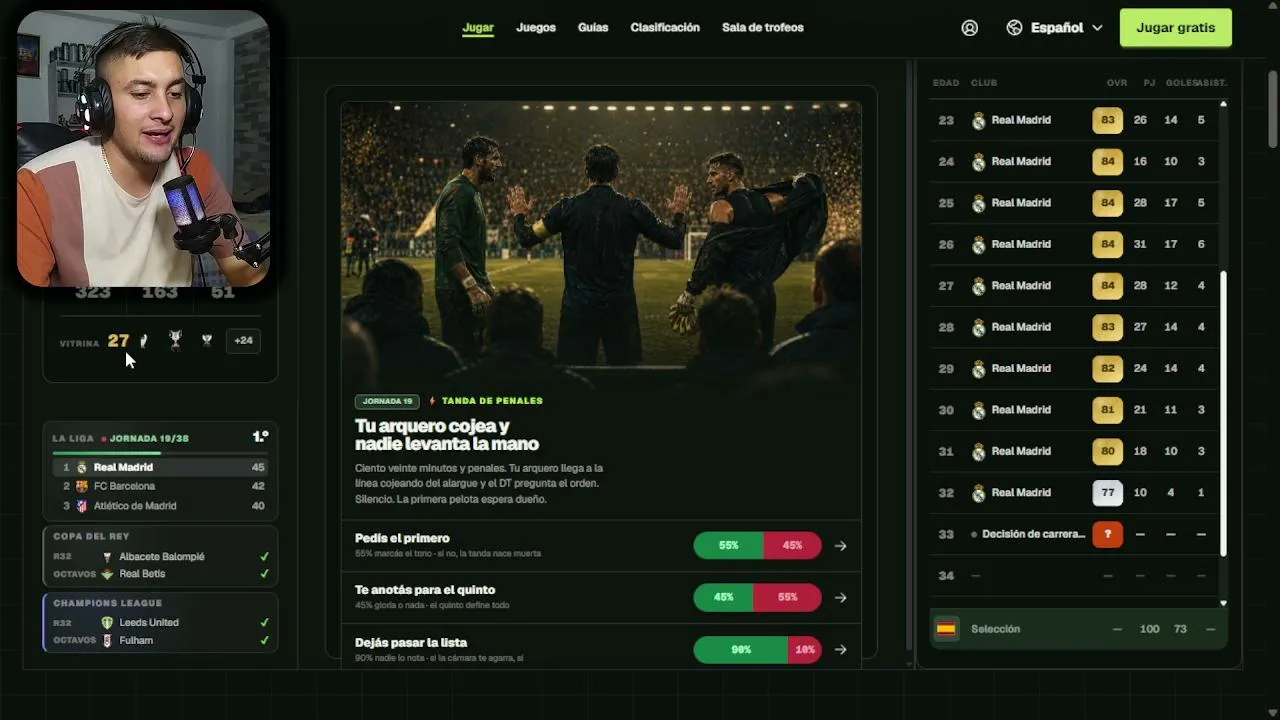Click the Real Betis crest
This screenshot has height=720, width=1280.
coord(107,574)
